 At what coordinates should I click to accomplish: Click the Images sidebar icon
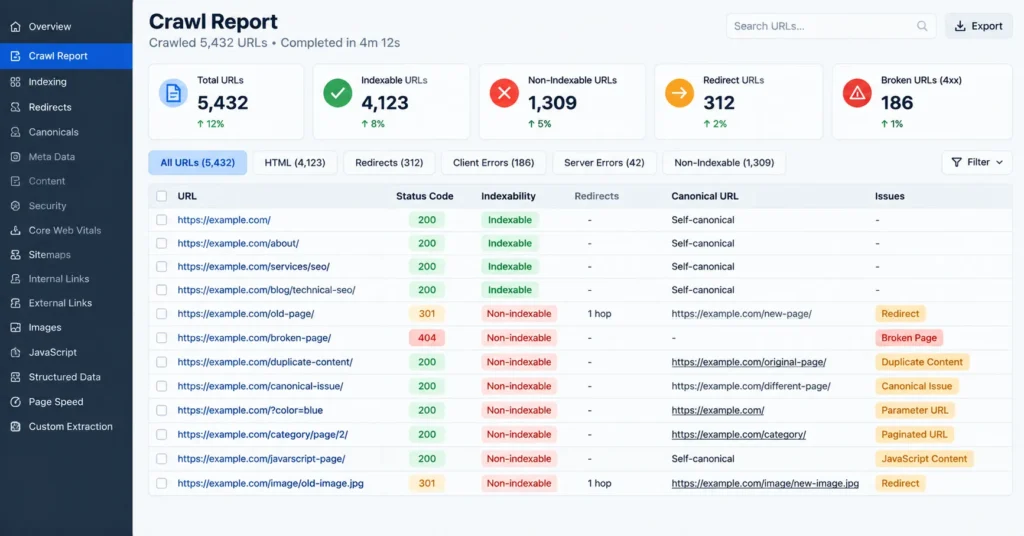pos(15,328)
